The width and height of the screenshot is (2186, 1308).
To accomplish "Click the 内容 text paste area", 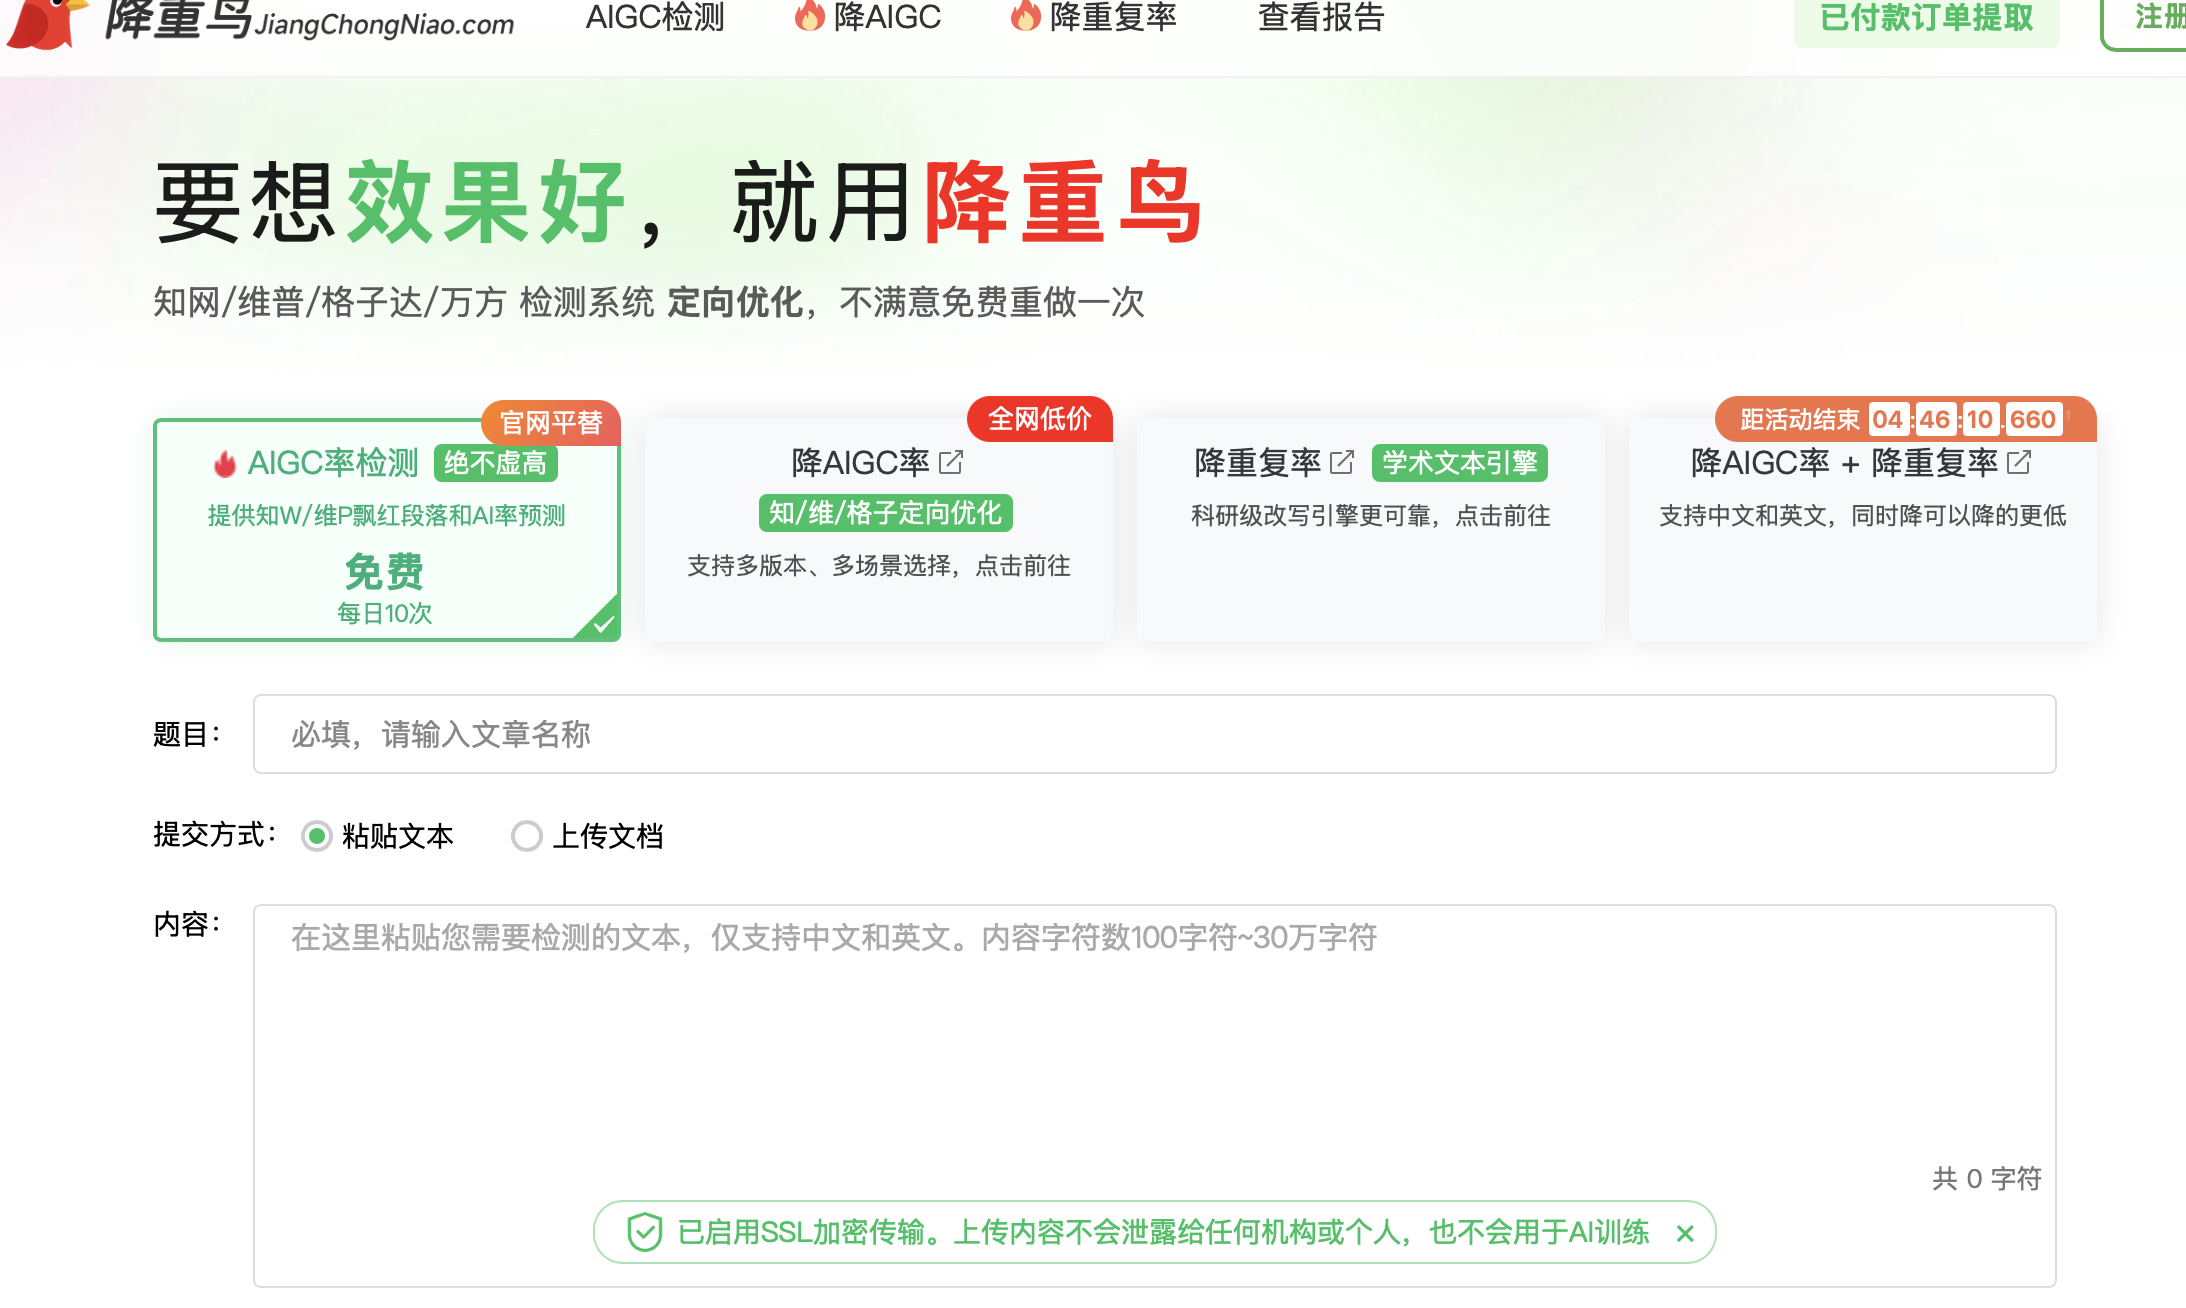I will pyautogui.click(x=1154, y=1050).
